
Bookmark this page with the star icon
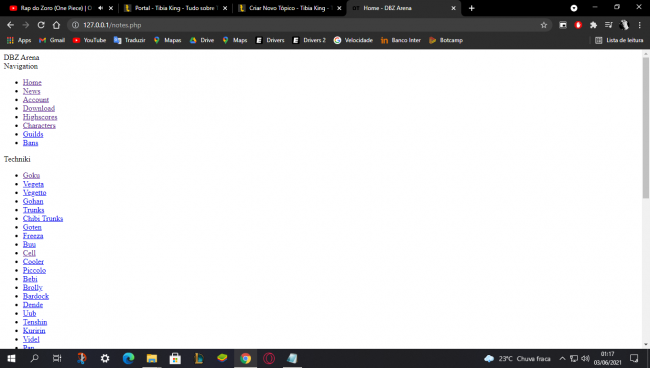[543, 25]
